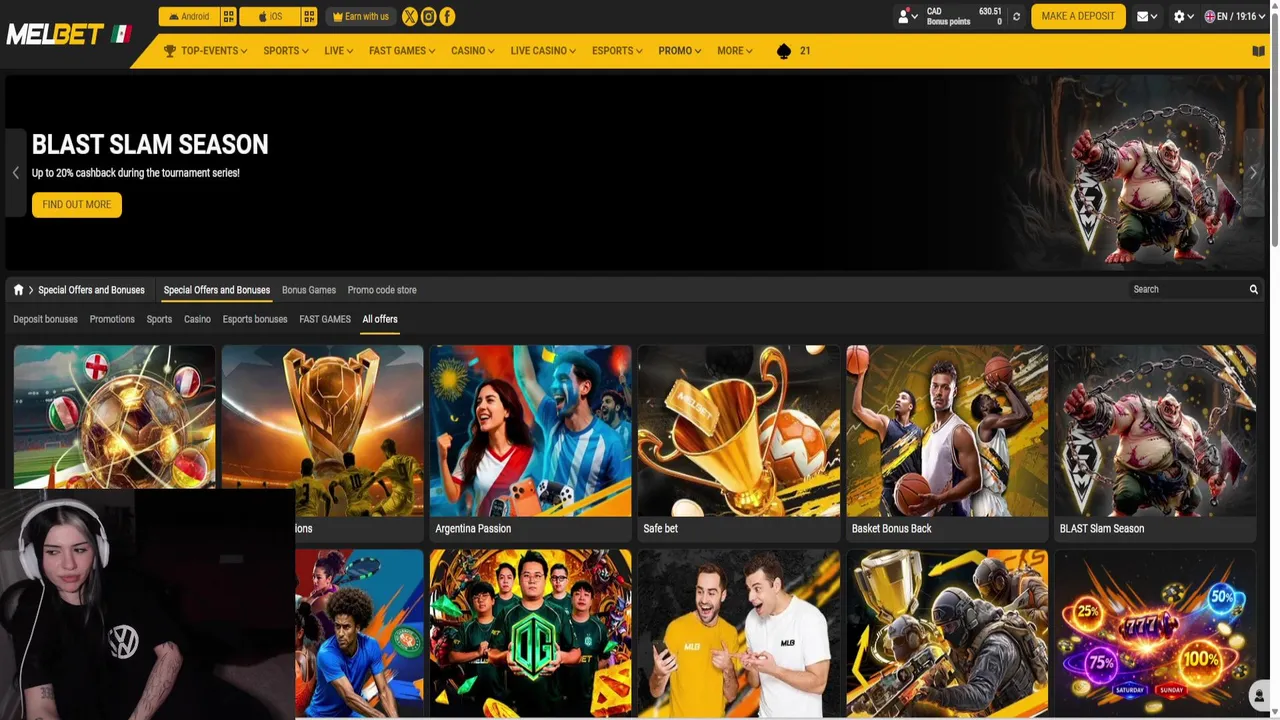Image resolution: width=1280 pixels, height=720 pixels.
Task: Open the OG esports team offer
Action: coord(530,633)
